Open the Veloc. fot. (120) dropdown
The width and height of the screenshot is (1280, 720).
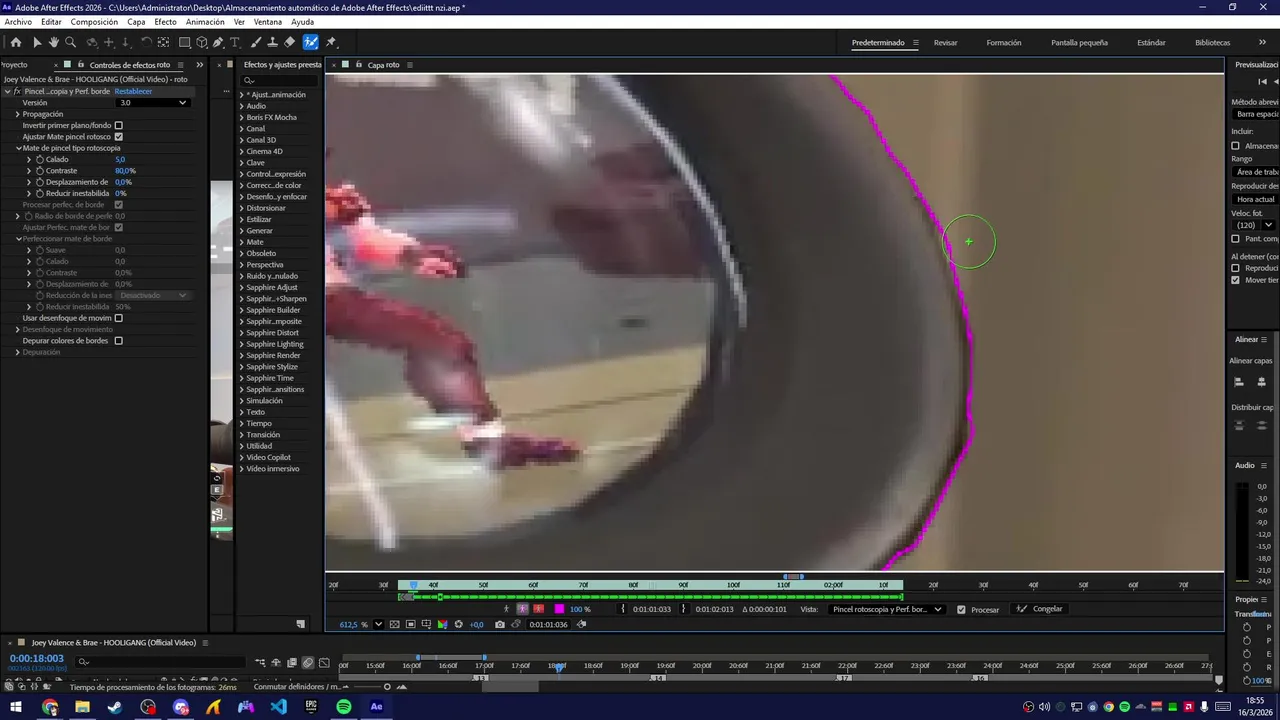pyautogui.click(x=1254, y=225)
